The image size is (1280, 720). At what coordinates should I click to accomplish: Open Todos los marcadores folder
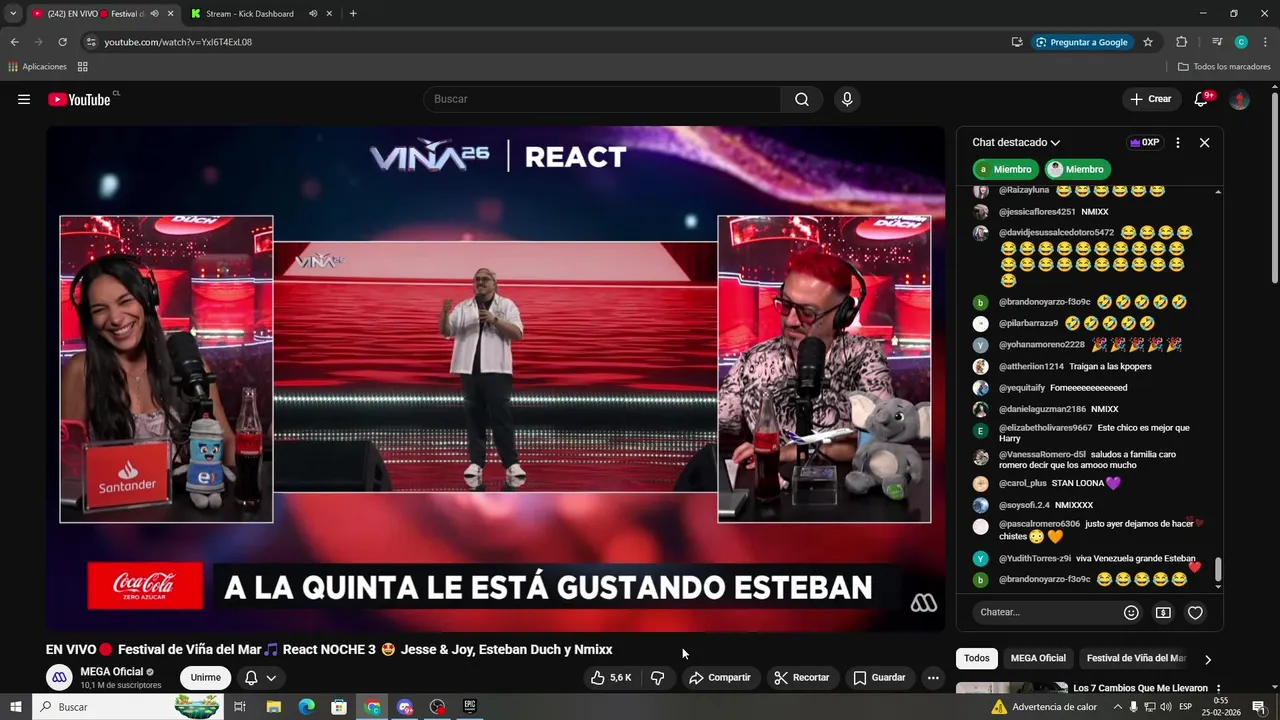point(1224,67)
